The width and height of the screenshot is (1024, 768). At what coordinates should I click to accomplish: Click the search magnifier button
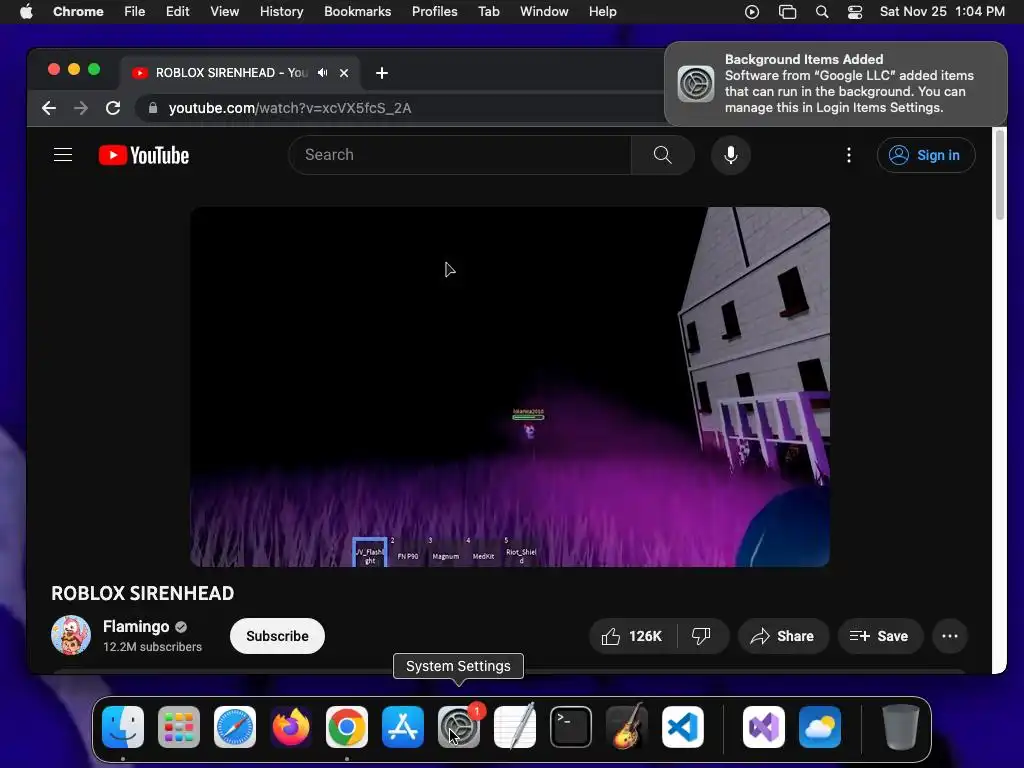click(662, 155)
